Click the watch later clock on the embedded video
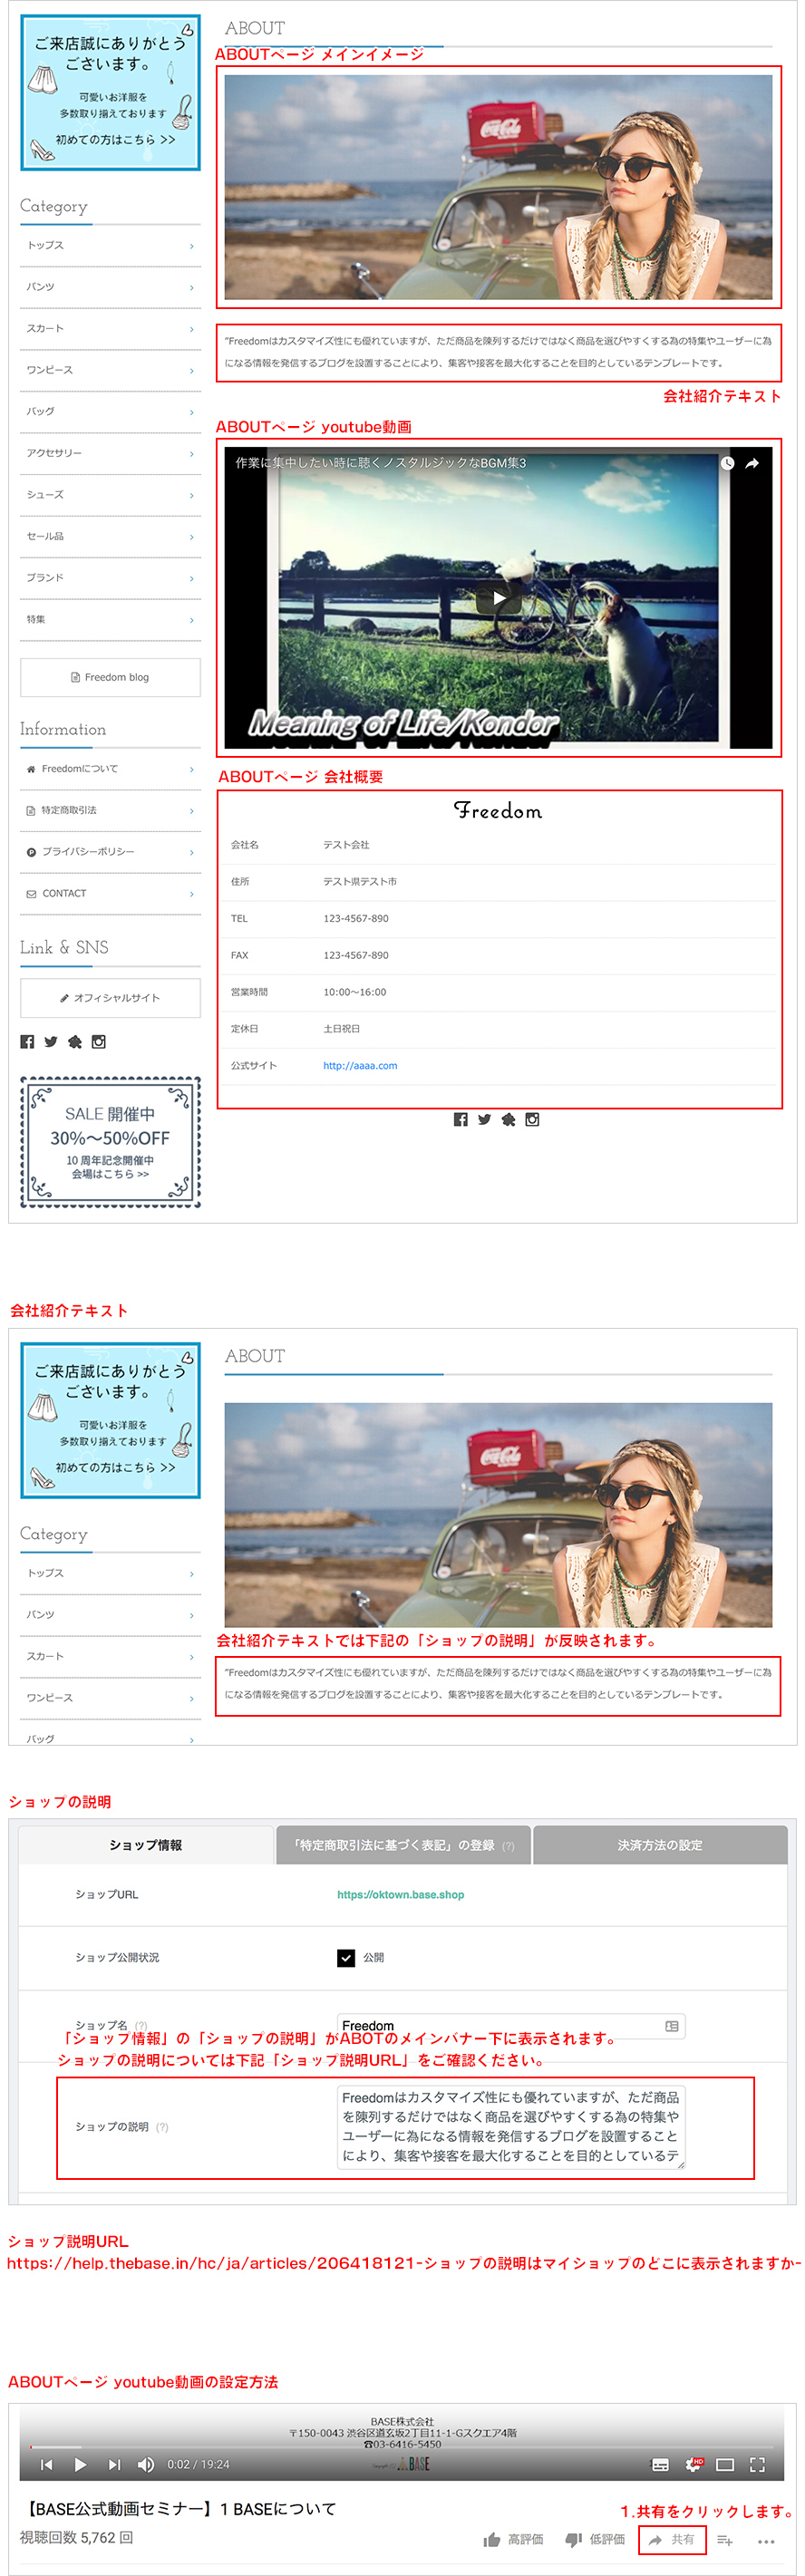 click(727, 463)
